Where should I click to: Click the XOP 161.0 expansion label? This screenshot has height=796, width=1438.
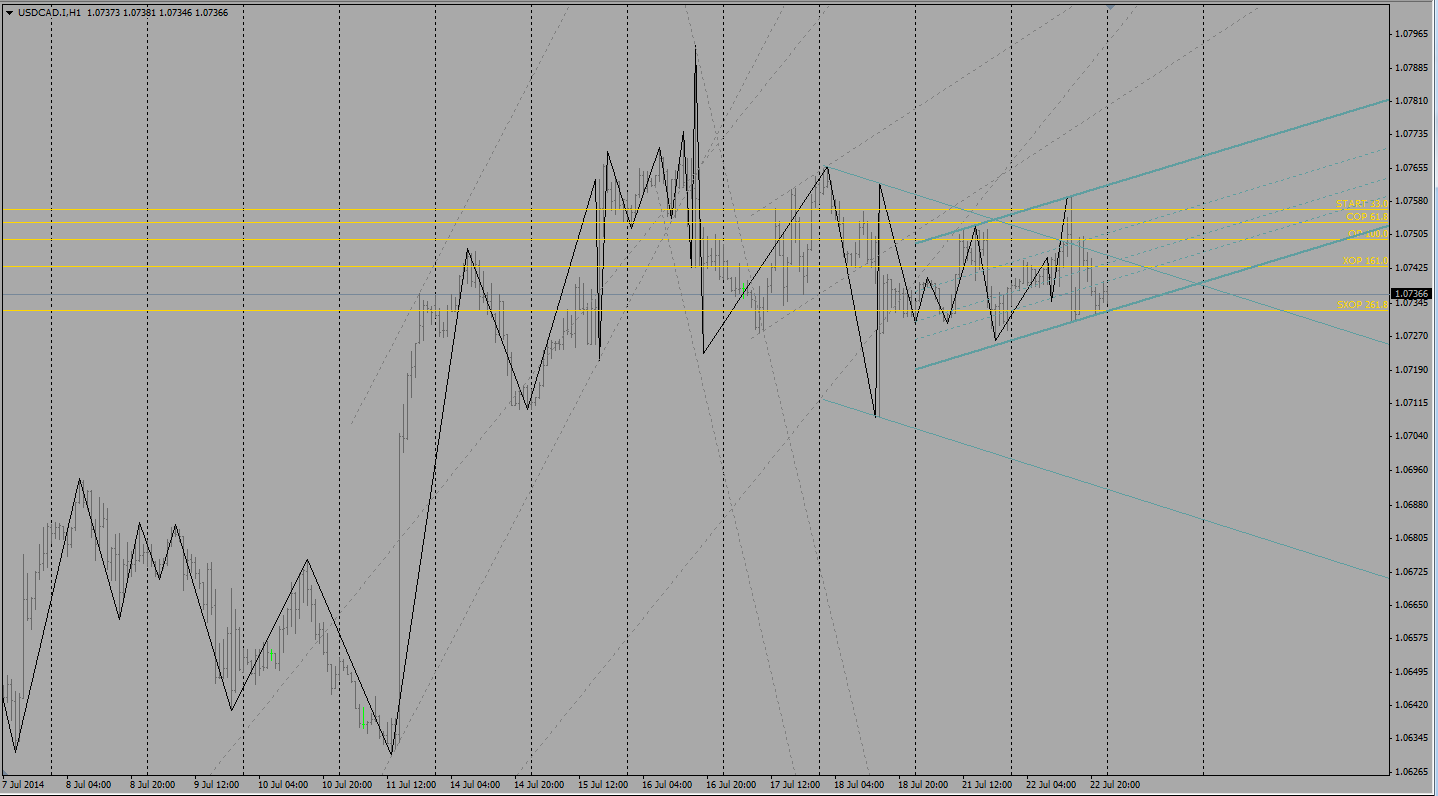pos(1365,261)
